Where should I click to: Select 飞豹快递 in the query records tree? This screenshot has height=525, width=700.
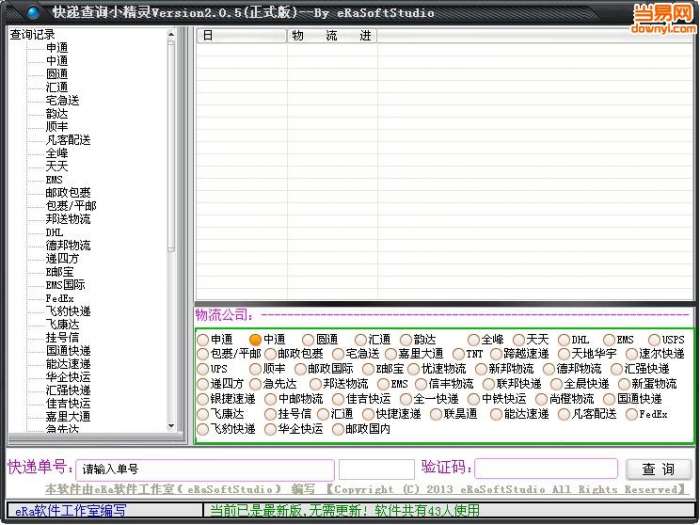click(68, 311)
